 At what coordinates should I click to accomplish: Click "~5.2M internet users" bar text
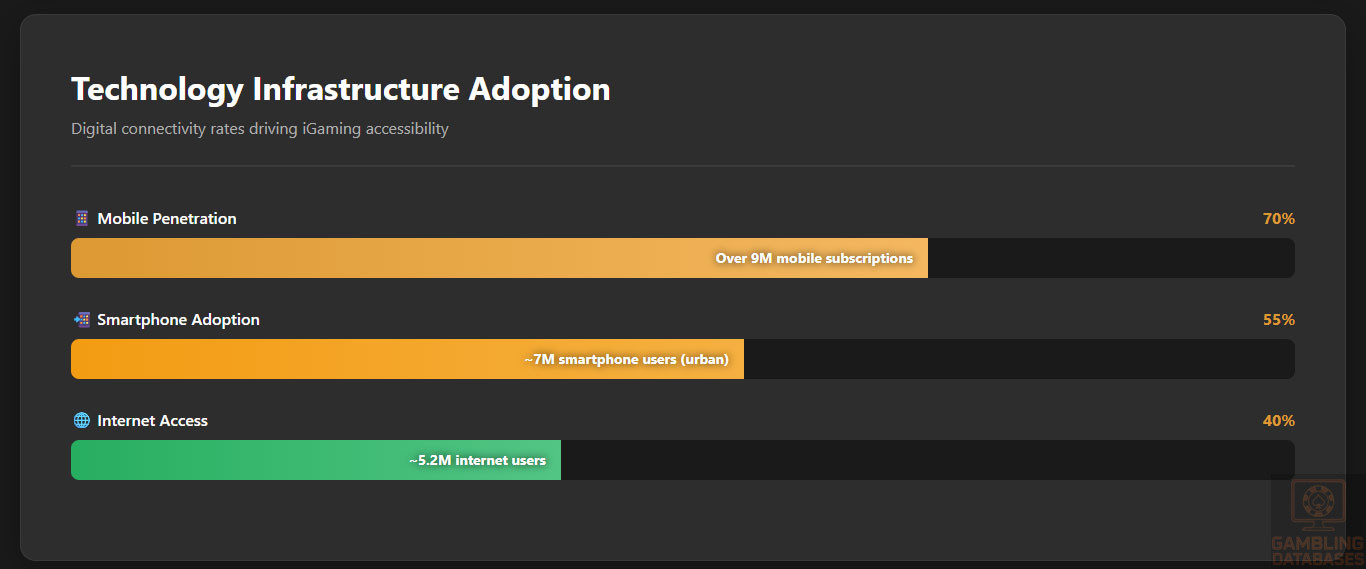coord(477,460)
